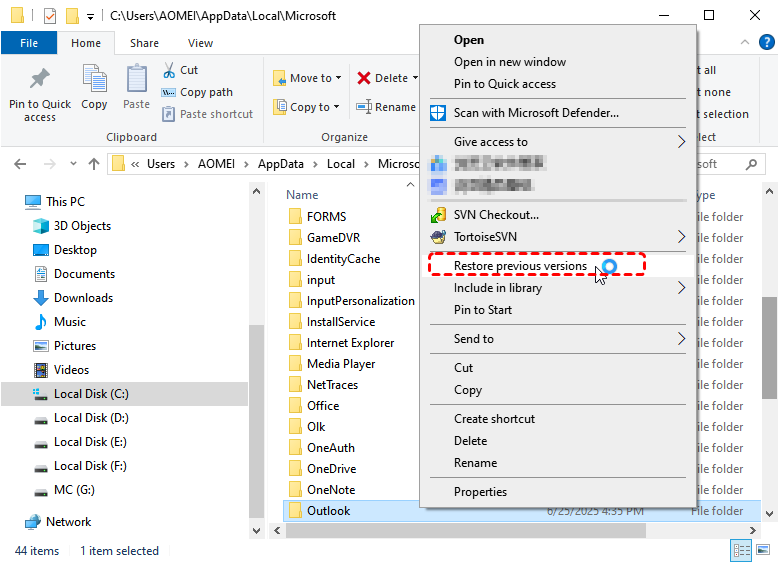
Task: Go back with the back arrow
Action: tap(20, 164)
